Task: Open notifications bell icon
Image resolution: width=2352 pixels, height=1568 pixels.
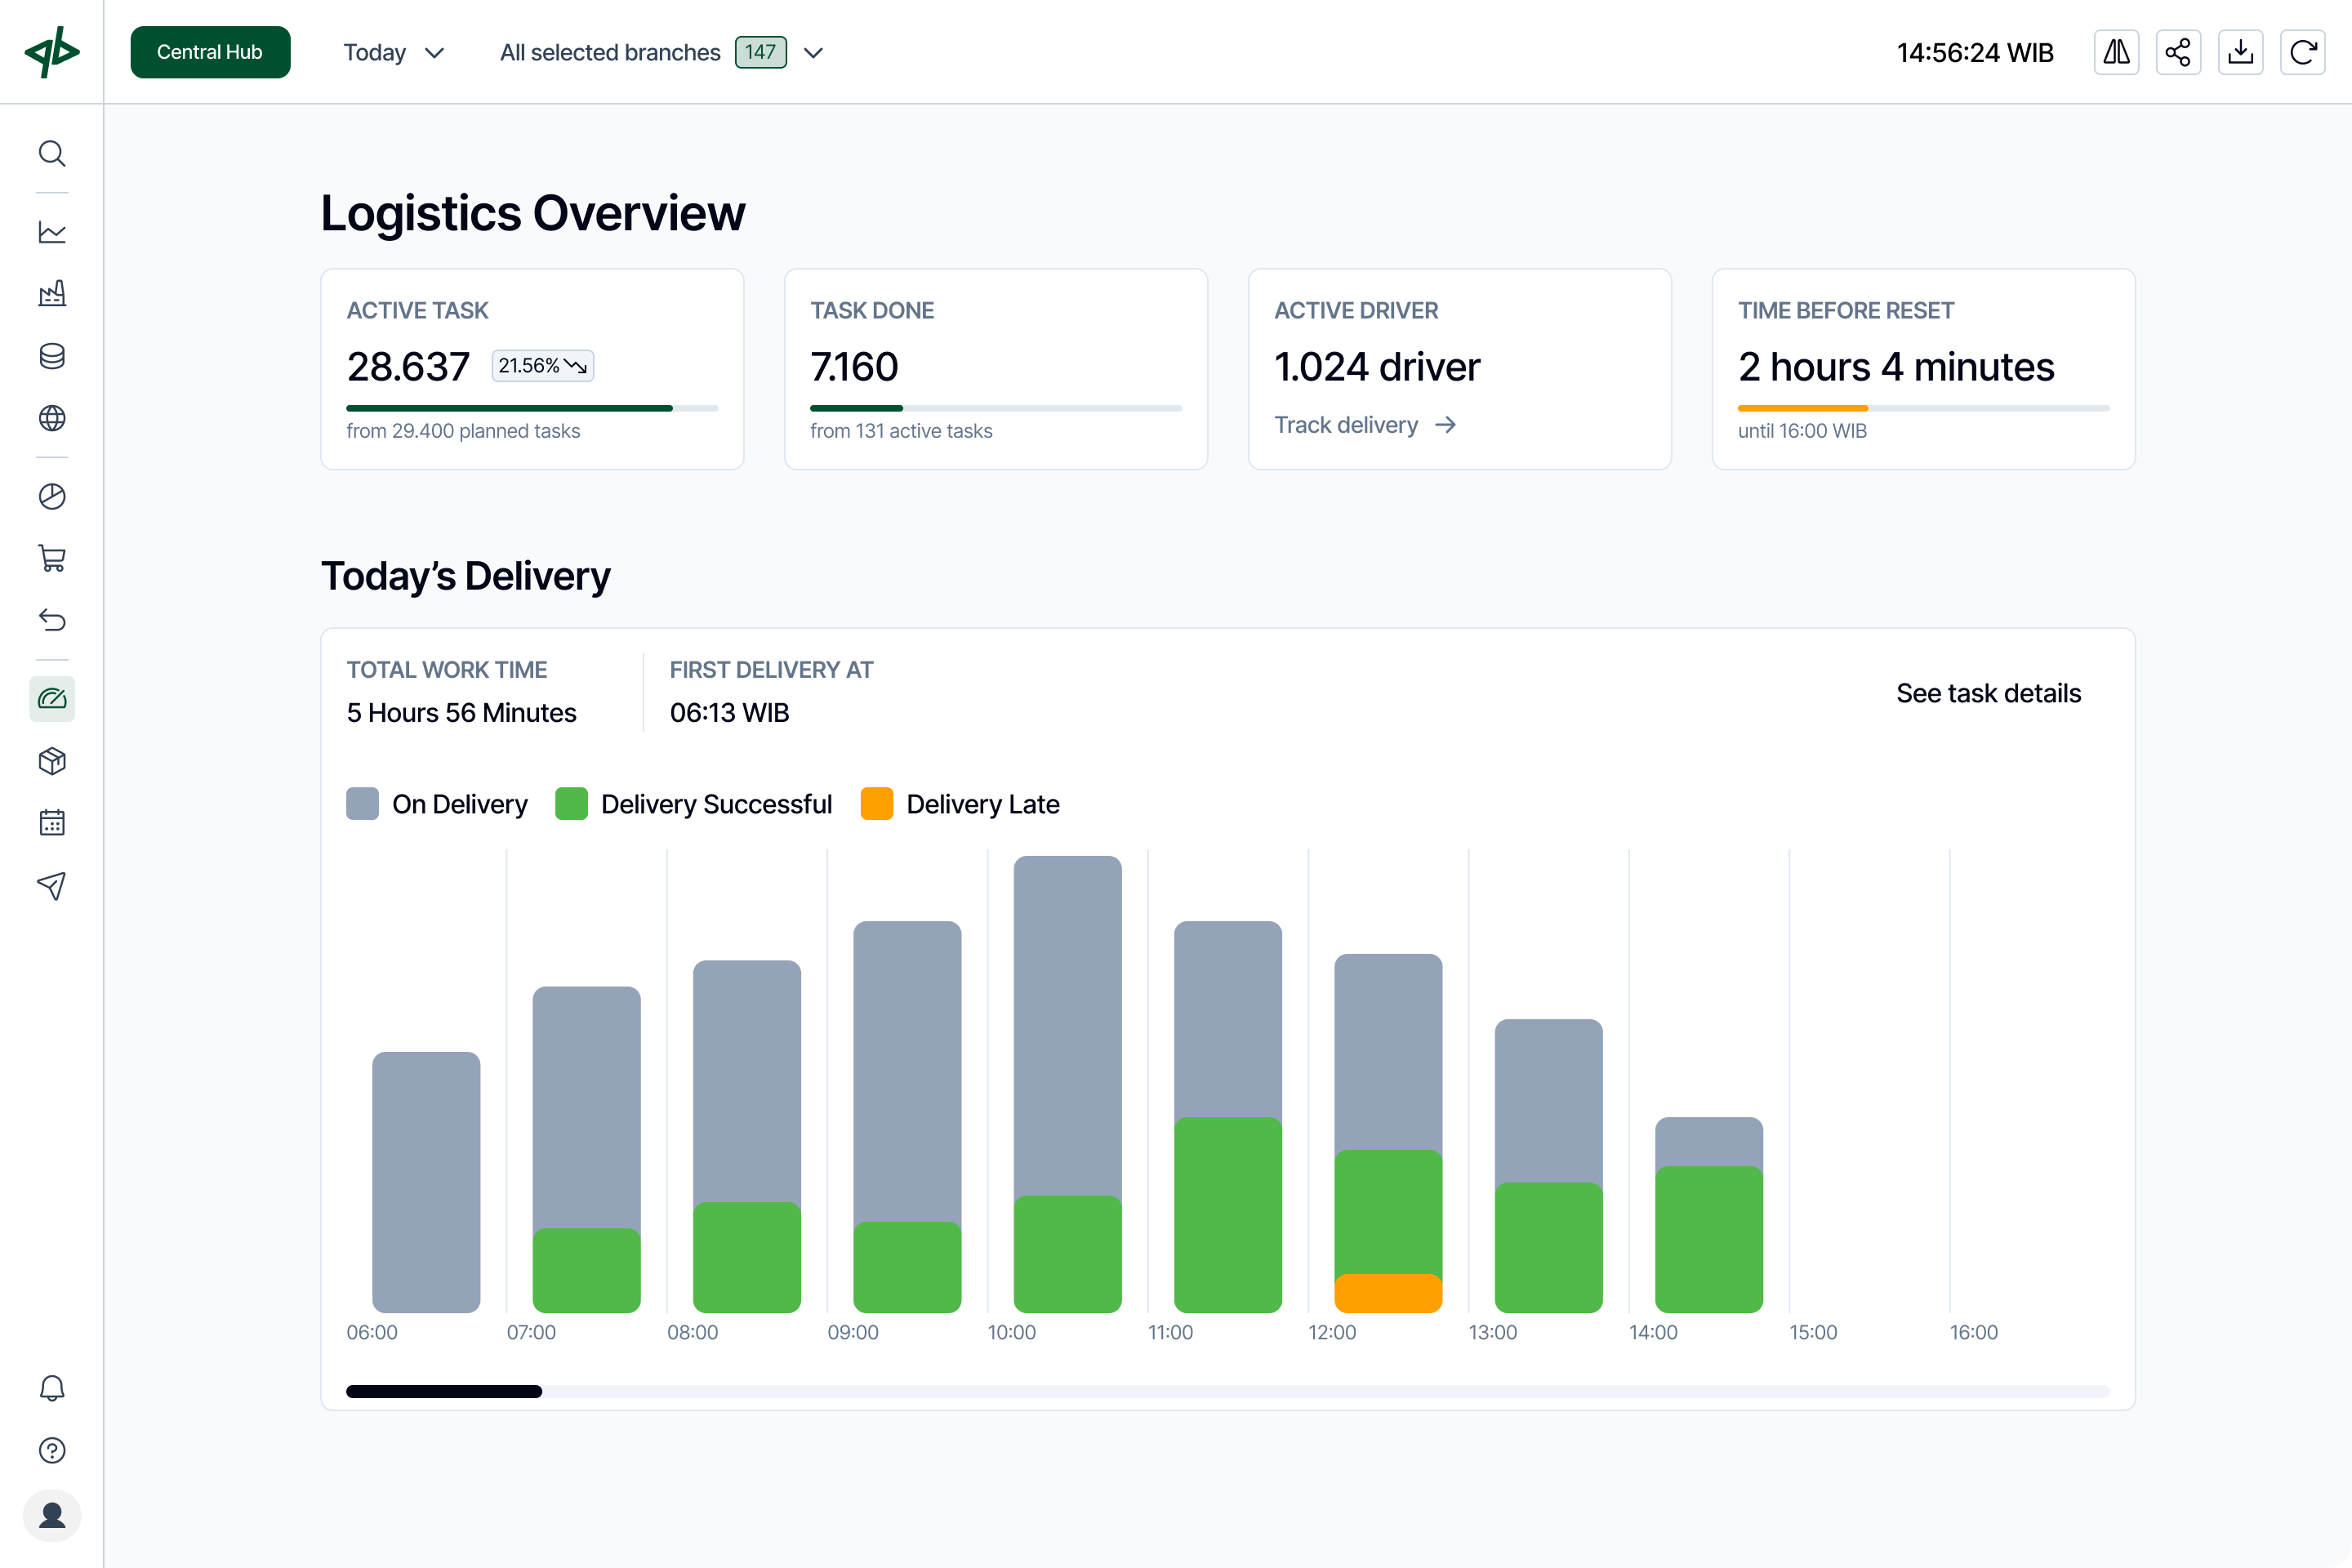Action: pyautogui.click(x=52, y=1388)
